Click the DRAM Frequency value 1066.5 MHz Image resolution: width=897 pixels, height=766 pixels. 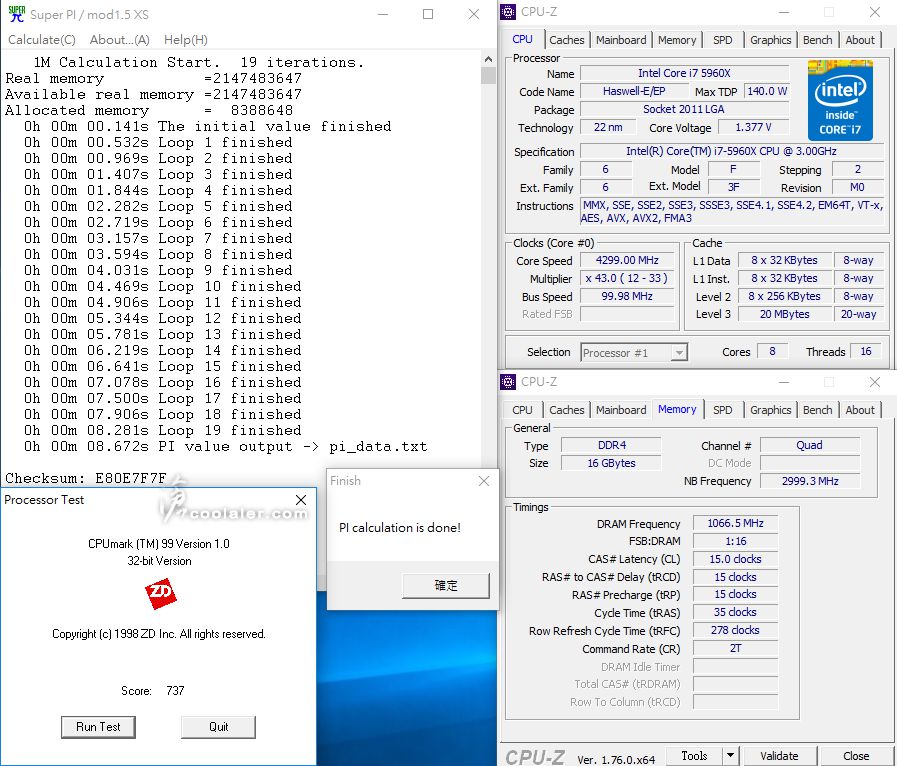click(x=735, y=523)
